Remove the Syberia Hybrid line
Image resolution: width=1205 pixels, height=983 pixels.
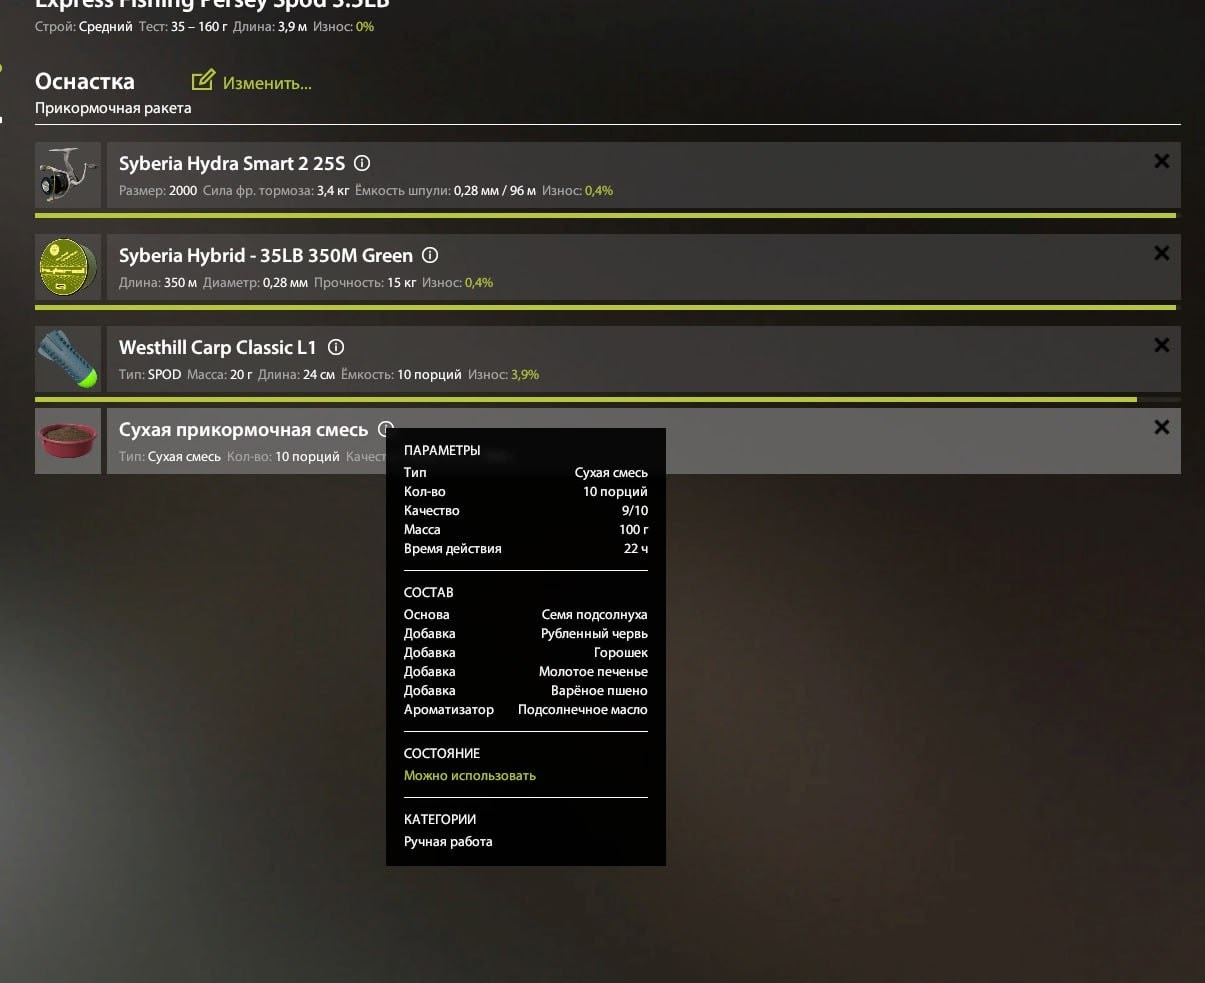click(x=1162, y=253)
